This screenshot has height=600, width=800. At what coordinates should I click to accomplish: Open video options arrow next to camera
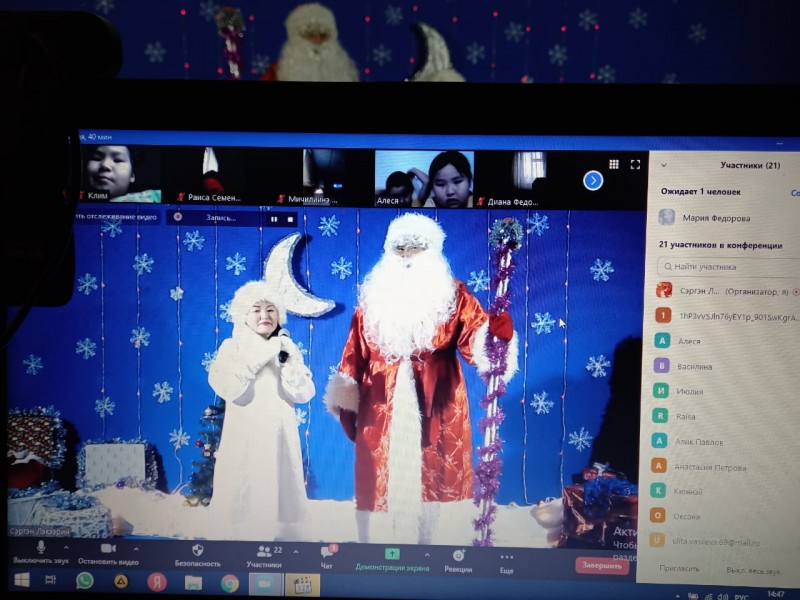(x=136, y=549)
